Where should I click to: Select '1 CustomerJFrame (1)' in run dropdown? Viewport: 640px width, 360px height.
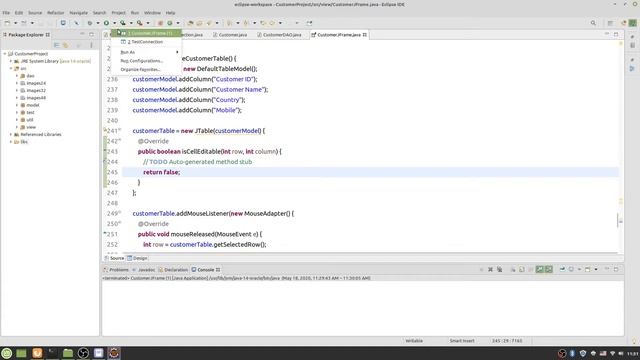tap(146, 33)
